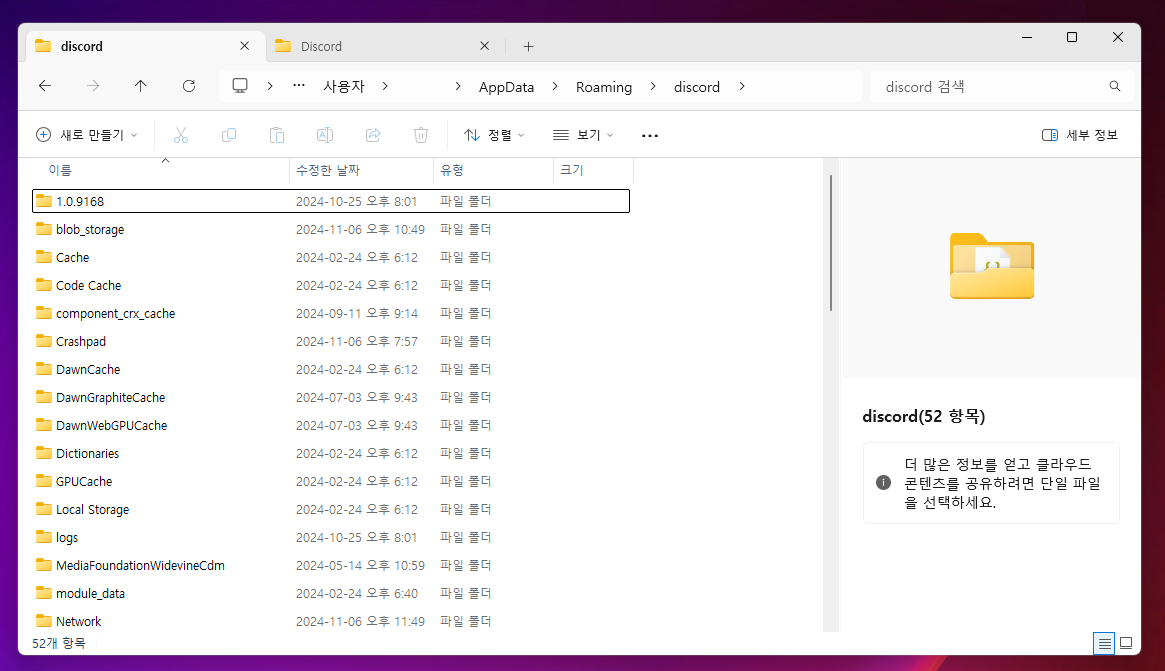Sort by 유형 column header
The height and width of the screenshot is (671, 1165).
[x=493, y=170]
